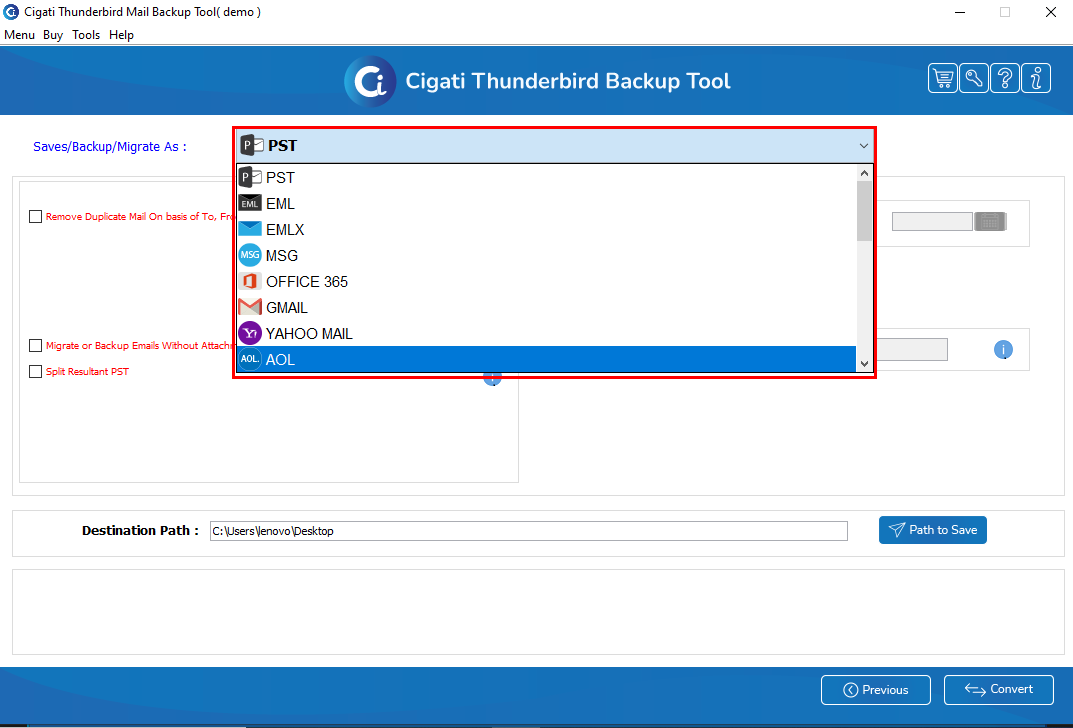Open the question mark help icon
Viewport: 1073px width, 728px height.
coord(1005,78)
